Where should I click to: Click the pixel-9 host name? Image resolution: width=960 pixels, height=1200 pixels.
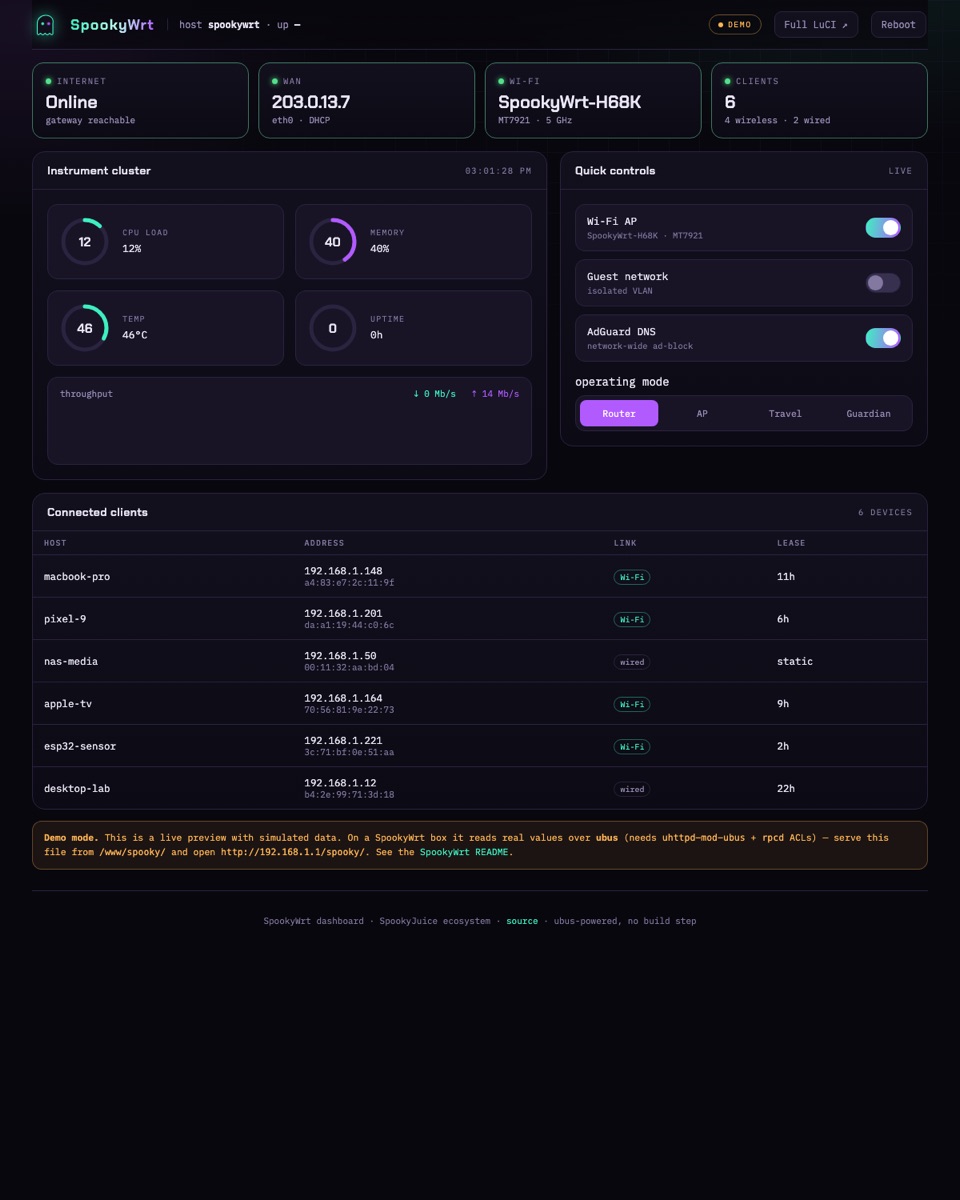tap(65, 619)
